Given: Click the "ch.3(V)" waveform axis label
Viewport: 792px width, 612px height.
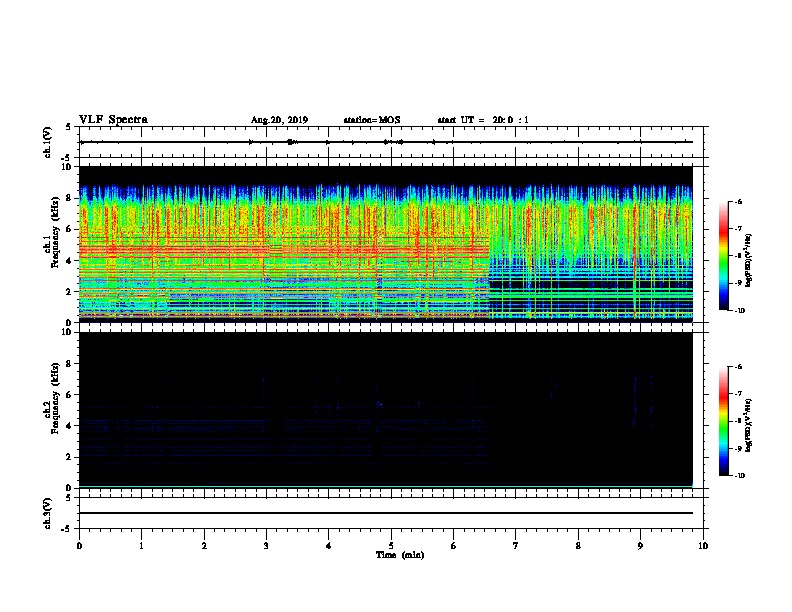Looking at the screenshot, I should [x=48, y=513].
